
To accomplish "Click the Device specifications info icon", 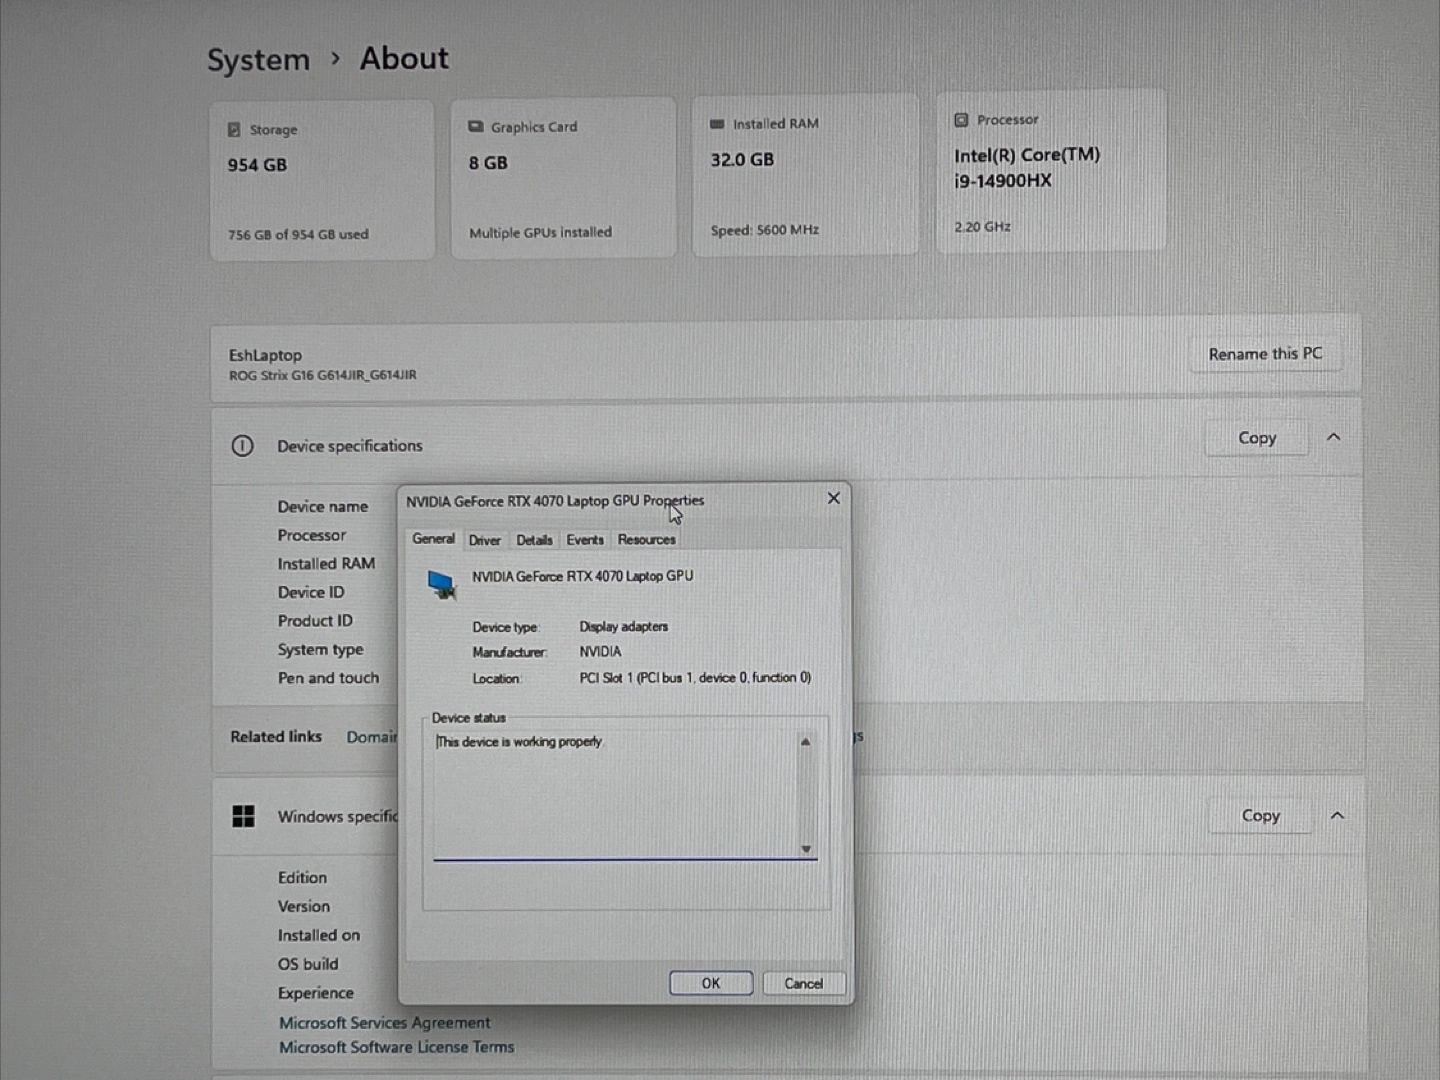I will [242, 446].
